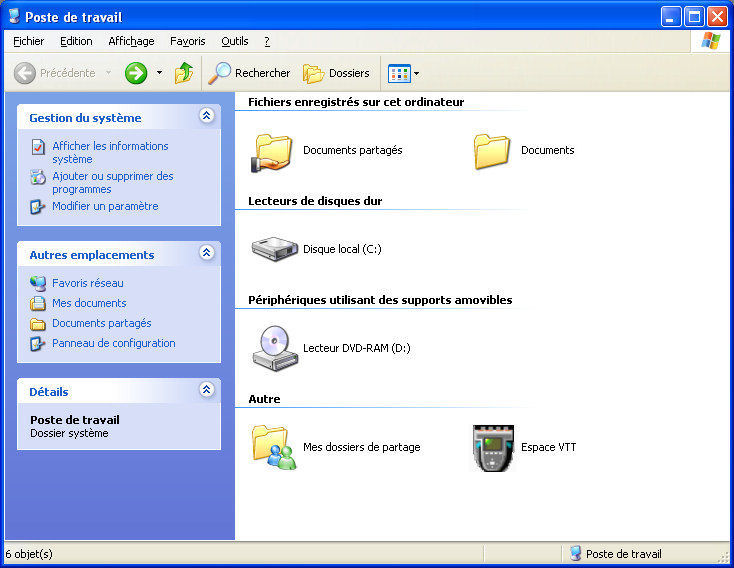Image resolution: width=734 pixels, height=568 pixels.
Task: Click the system information checklist icon
Action: point(38,147)
